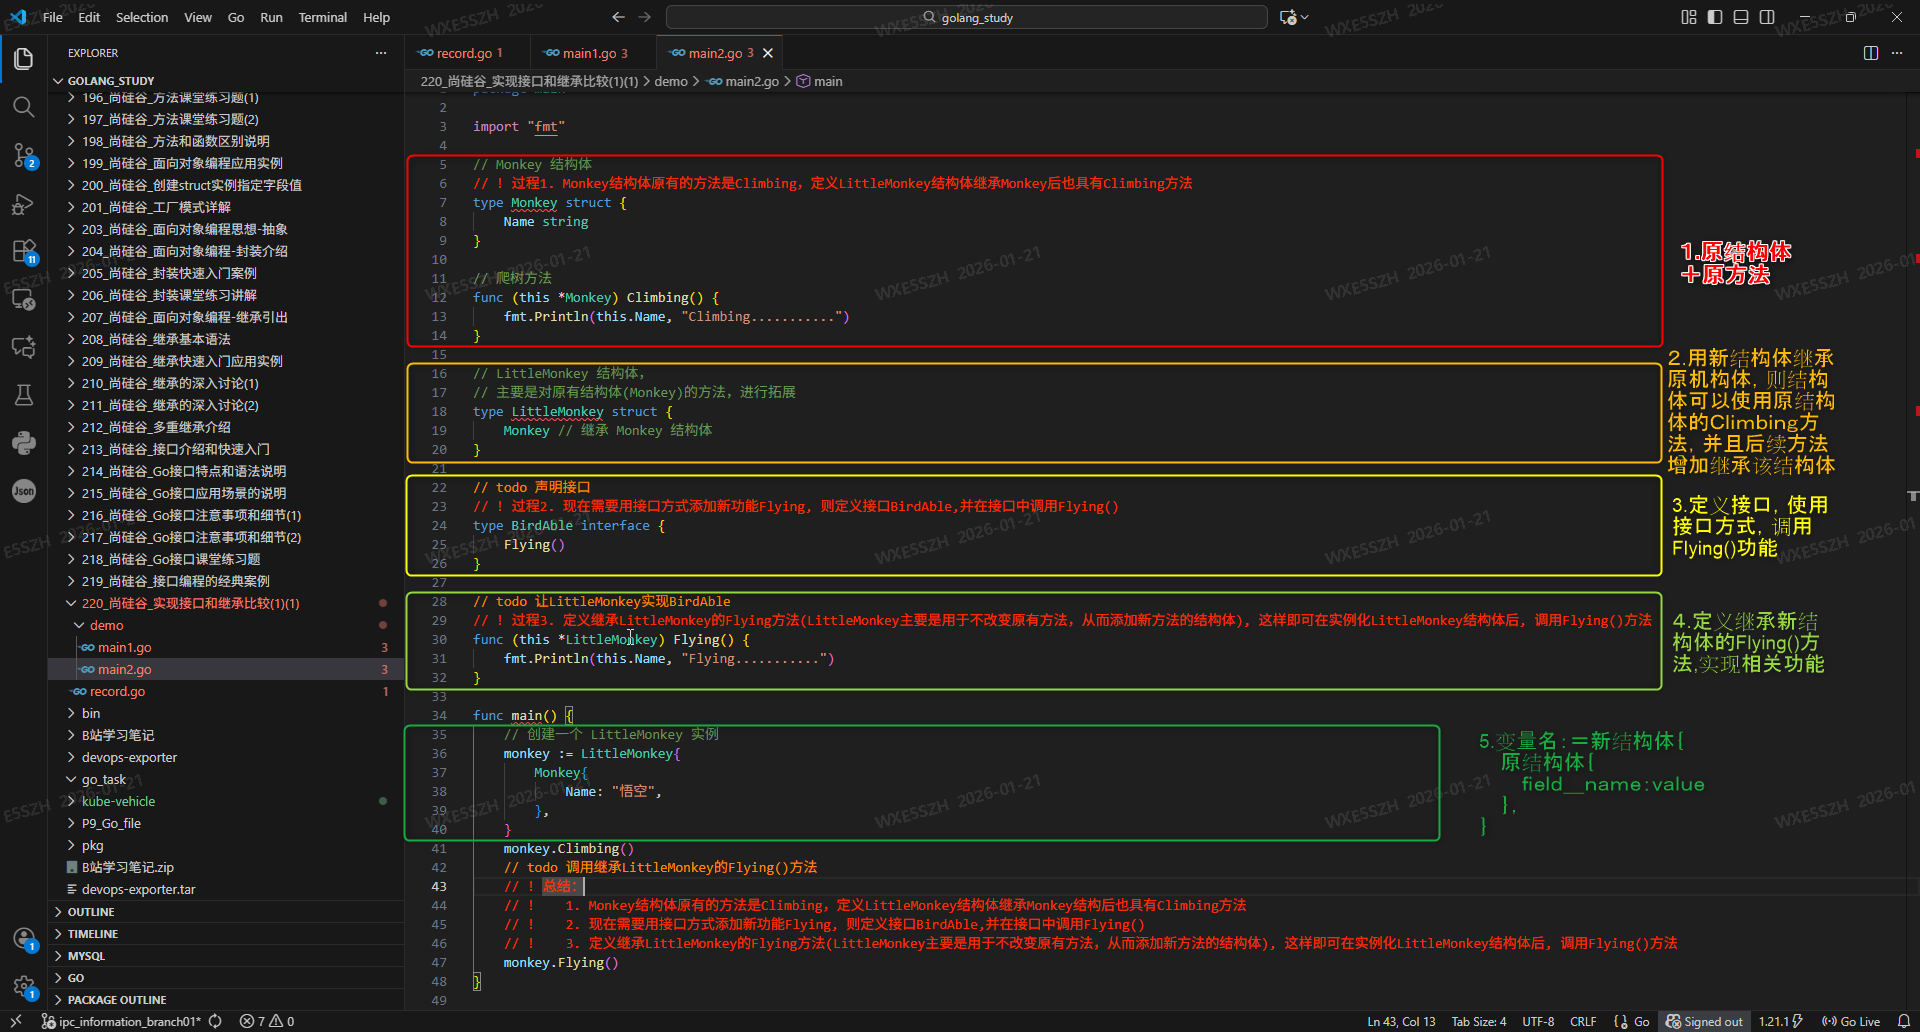Open the Json extension view
Screen dimensions: 1920x1032
click(x=24, y=491)
